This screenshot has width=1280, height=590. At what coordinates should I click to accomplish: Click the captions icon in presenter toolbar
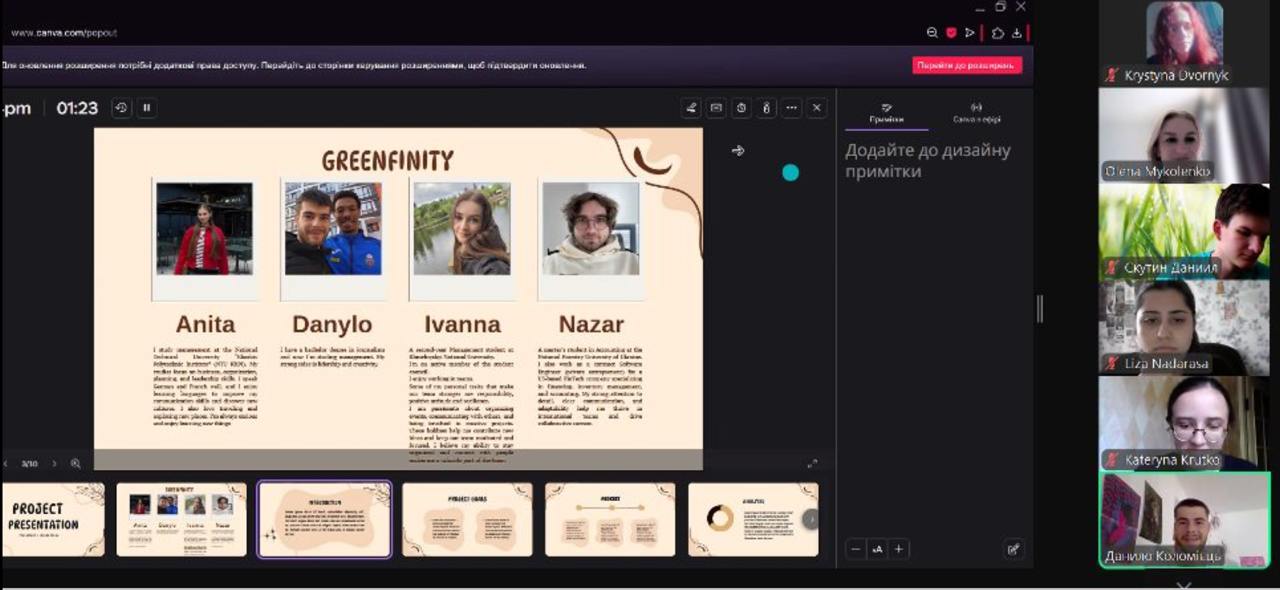click(x=716, y=108)
